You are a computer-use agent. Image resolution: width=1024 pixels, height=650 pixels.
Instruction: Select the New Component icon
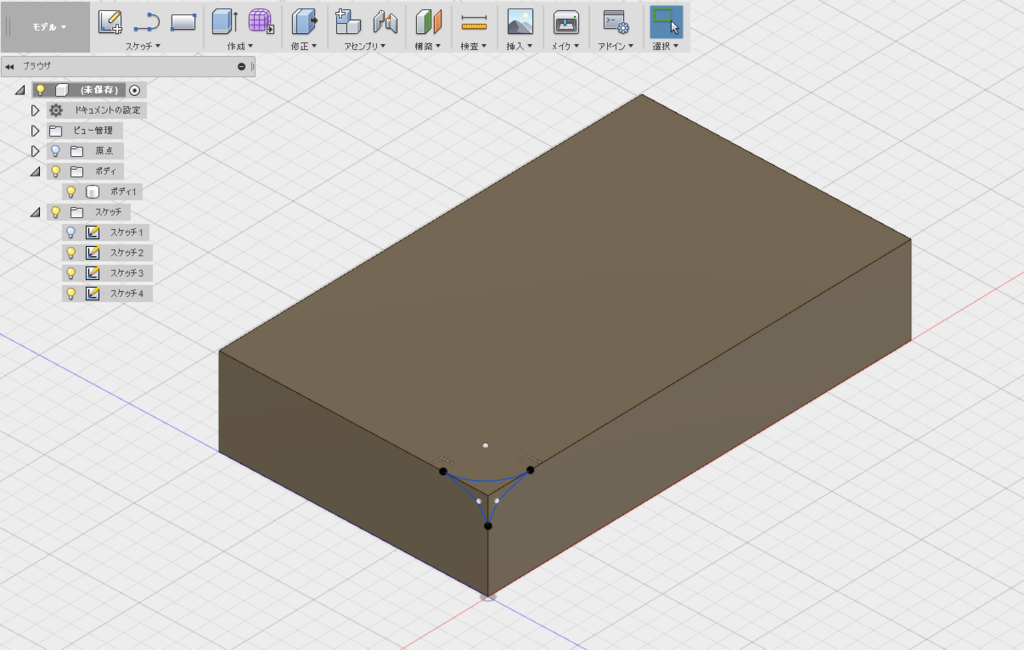(347, 22)
